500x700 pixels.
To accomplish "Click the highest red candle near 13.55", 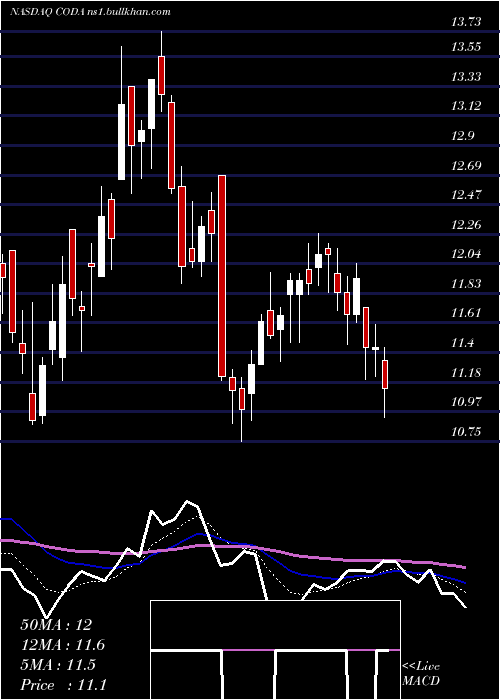I will click(x=161, y=75).
